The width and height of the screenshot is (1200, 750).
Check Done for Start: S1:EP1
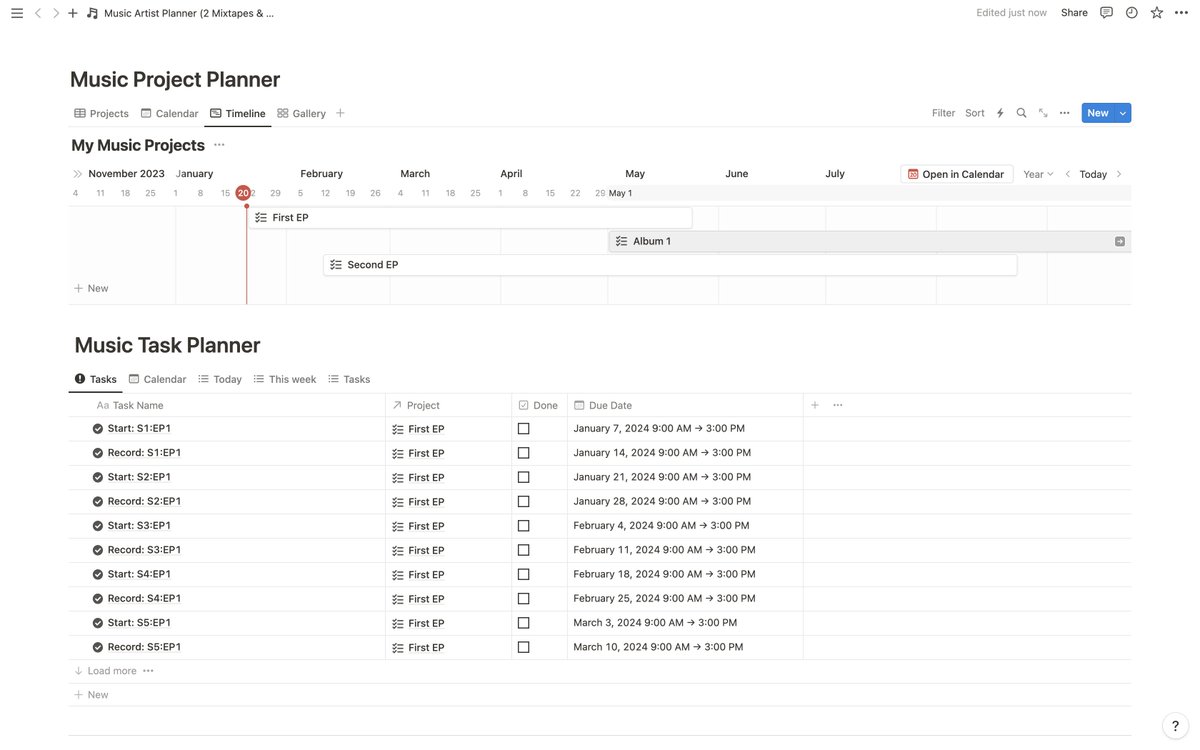pos(523,429)
